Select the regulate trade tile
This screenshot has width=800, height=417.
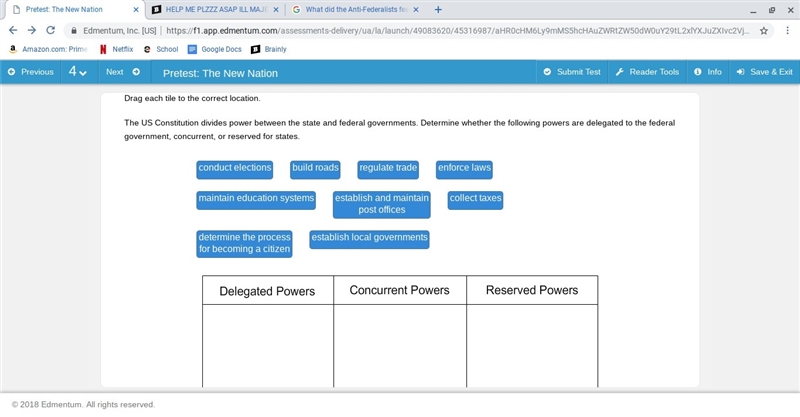[388, 169]
